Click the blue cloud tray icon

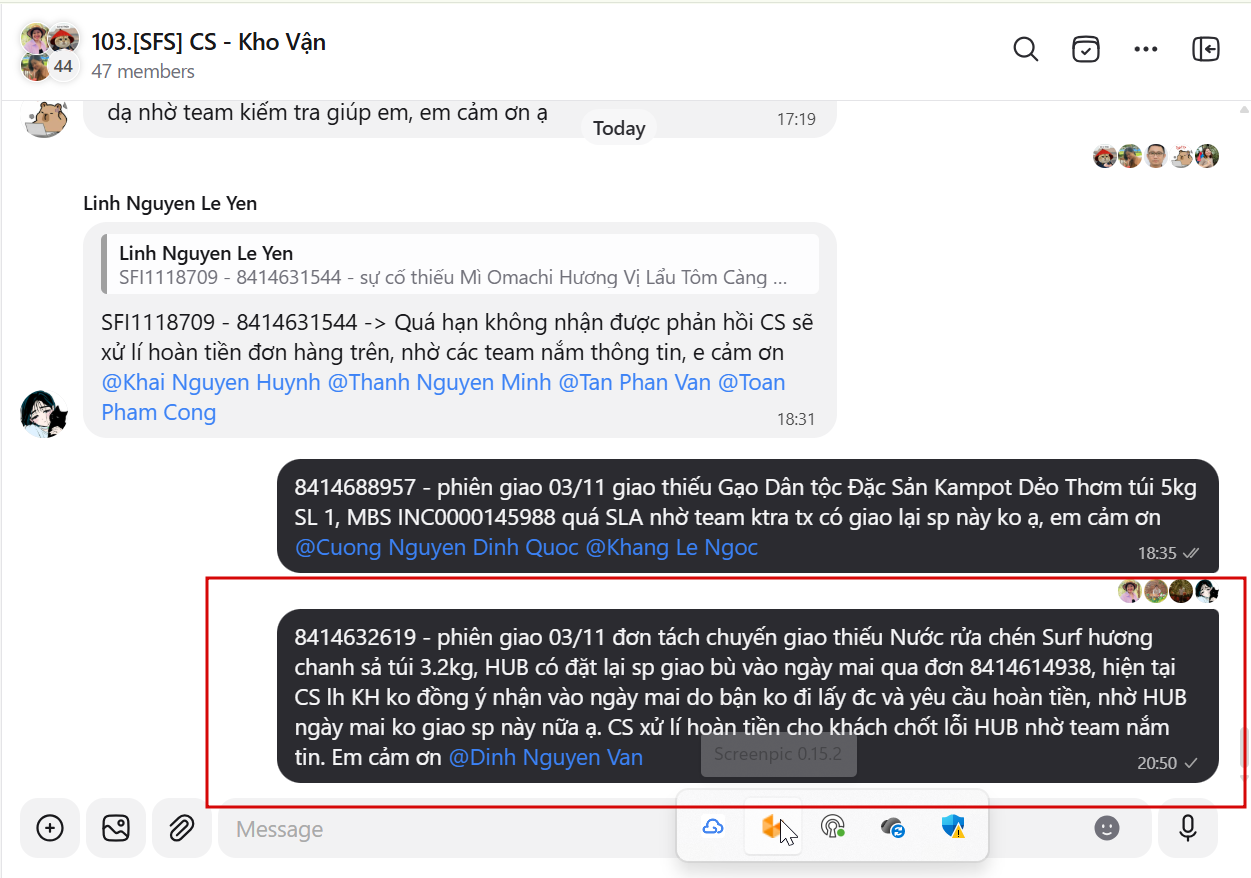713,827
